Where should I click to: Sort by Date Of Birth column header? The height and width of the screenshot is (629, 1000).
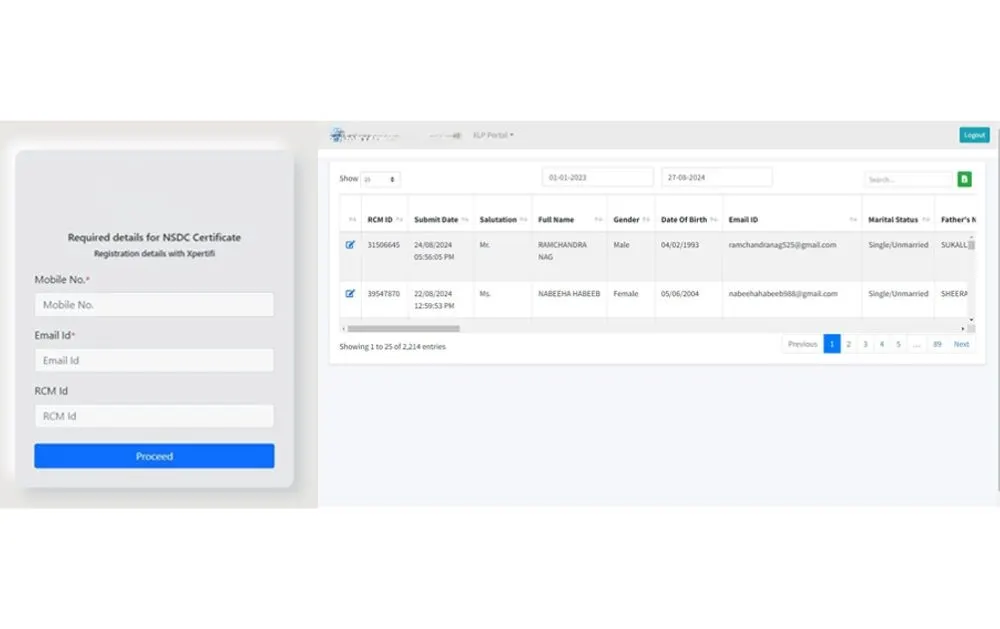pyautogui.click(x=689, y=219)
